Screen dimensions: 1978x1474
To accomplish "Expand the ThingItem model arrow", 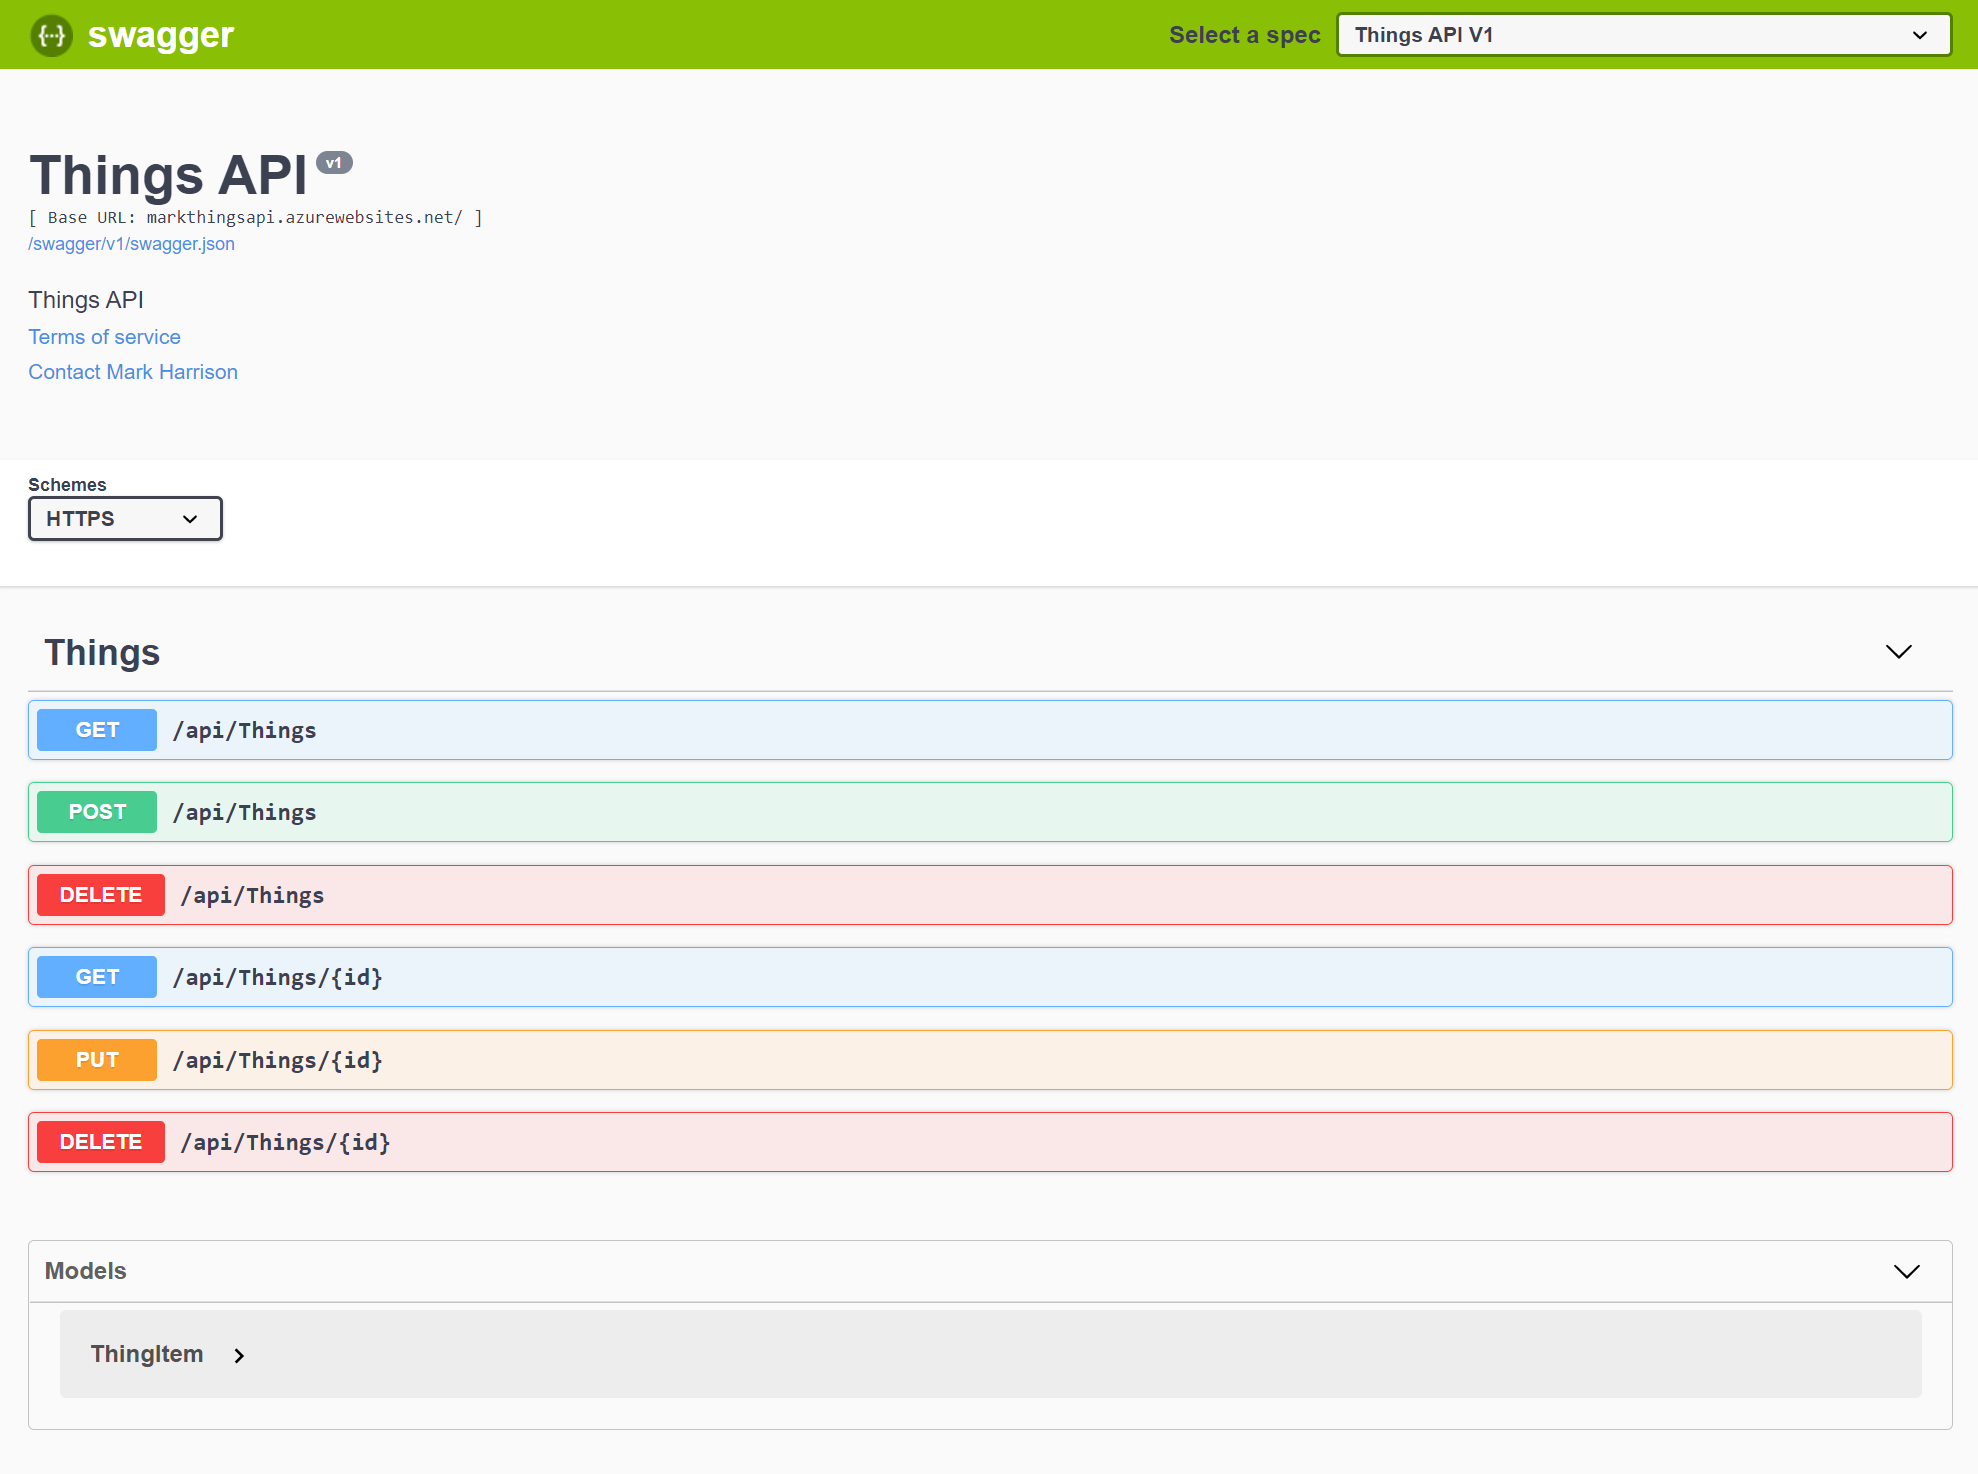I will click(239, 1356).
